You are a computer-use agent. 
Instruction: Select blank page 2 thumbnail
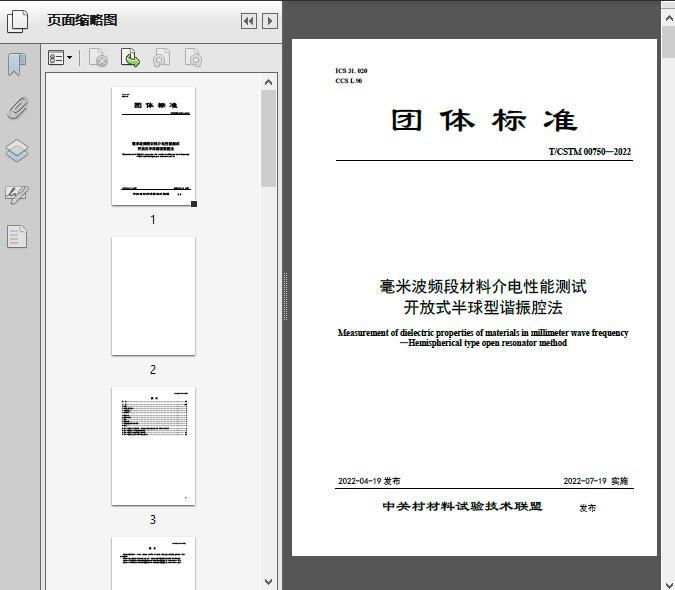click(153, 296)
